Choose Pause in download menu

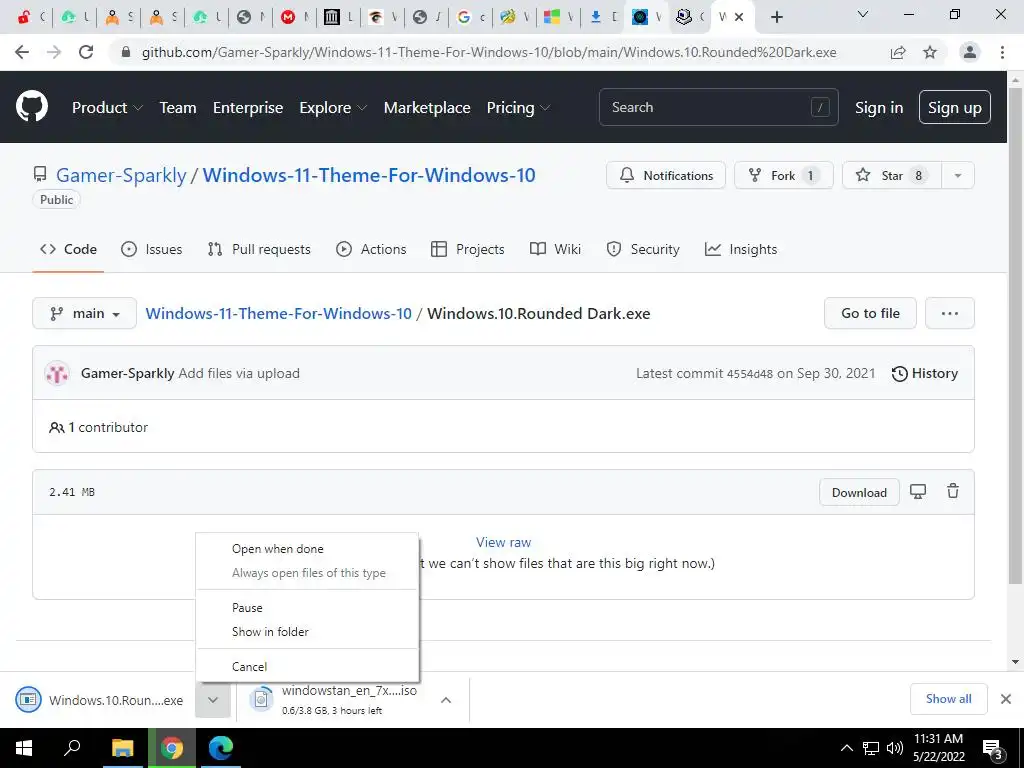[x=308, y=608]
